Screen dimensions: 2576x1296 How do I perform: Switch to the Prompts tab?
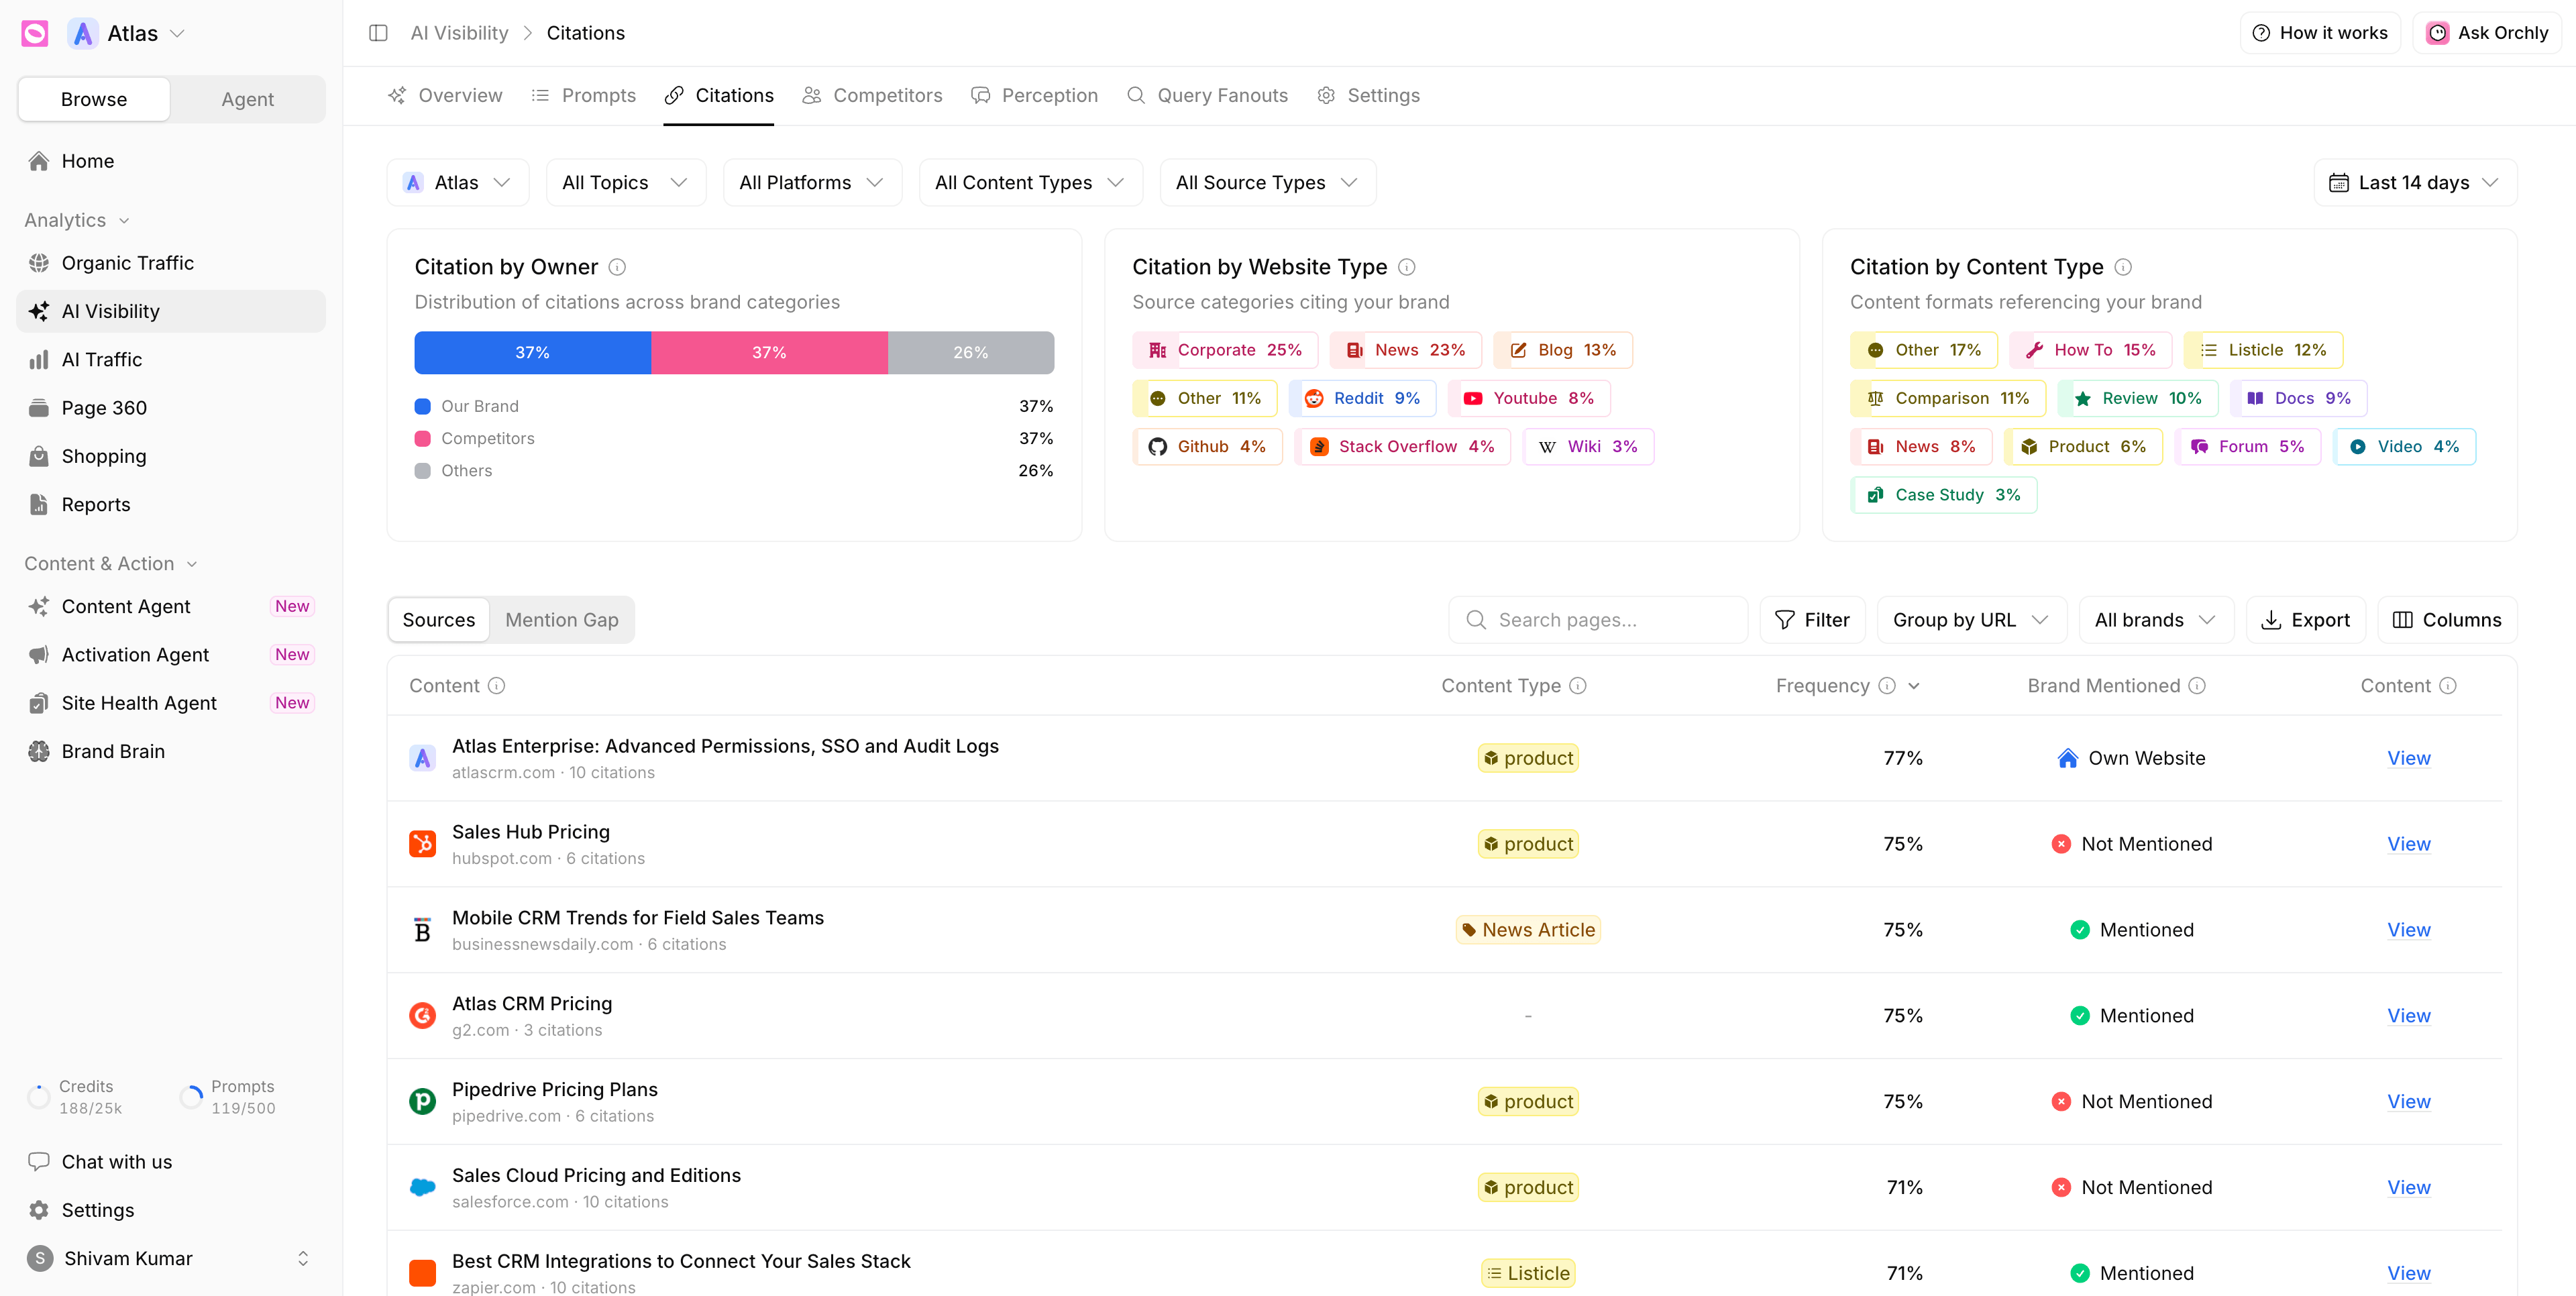584,96
